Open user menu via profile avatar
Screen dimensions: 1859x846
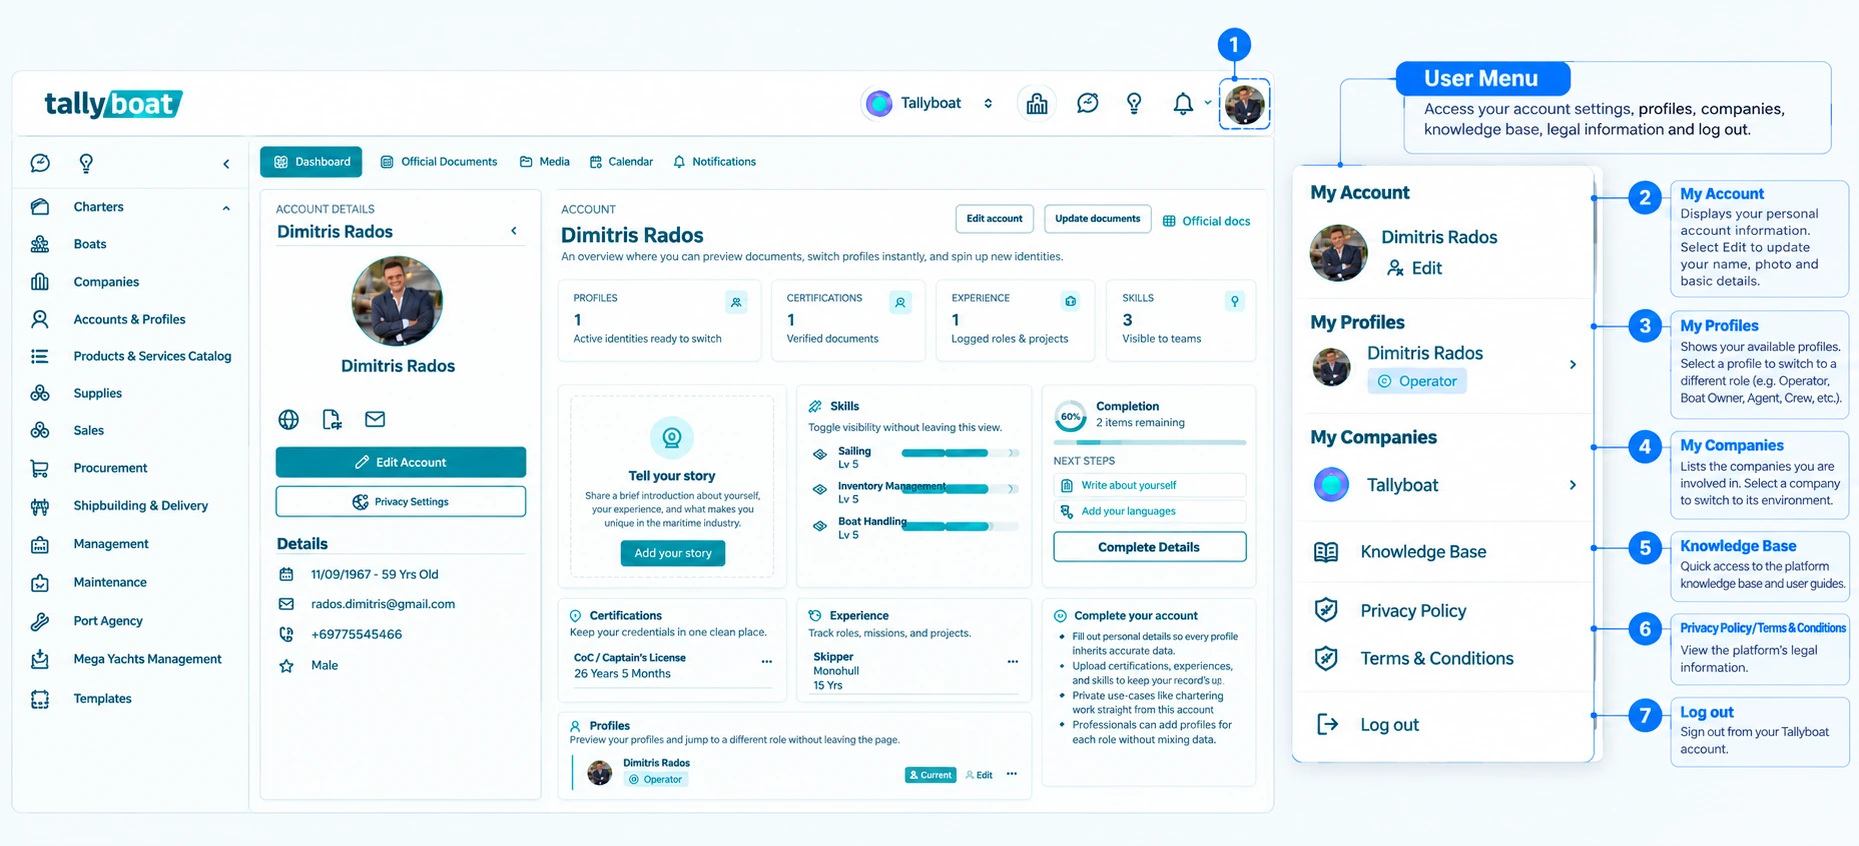point(1245,104)
